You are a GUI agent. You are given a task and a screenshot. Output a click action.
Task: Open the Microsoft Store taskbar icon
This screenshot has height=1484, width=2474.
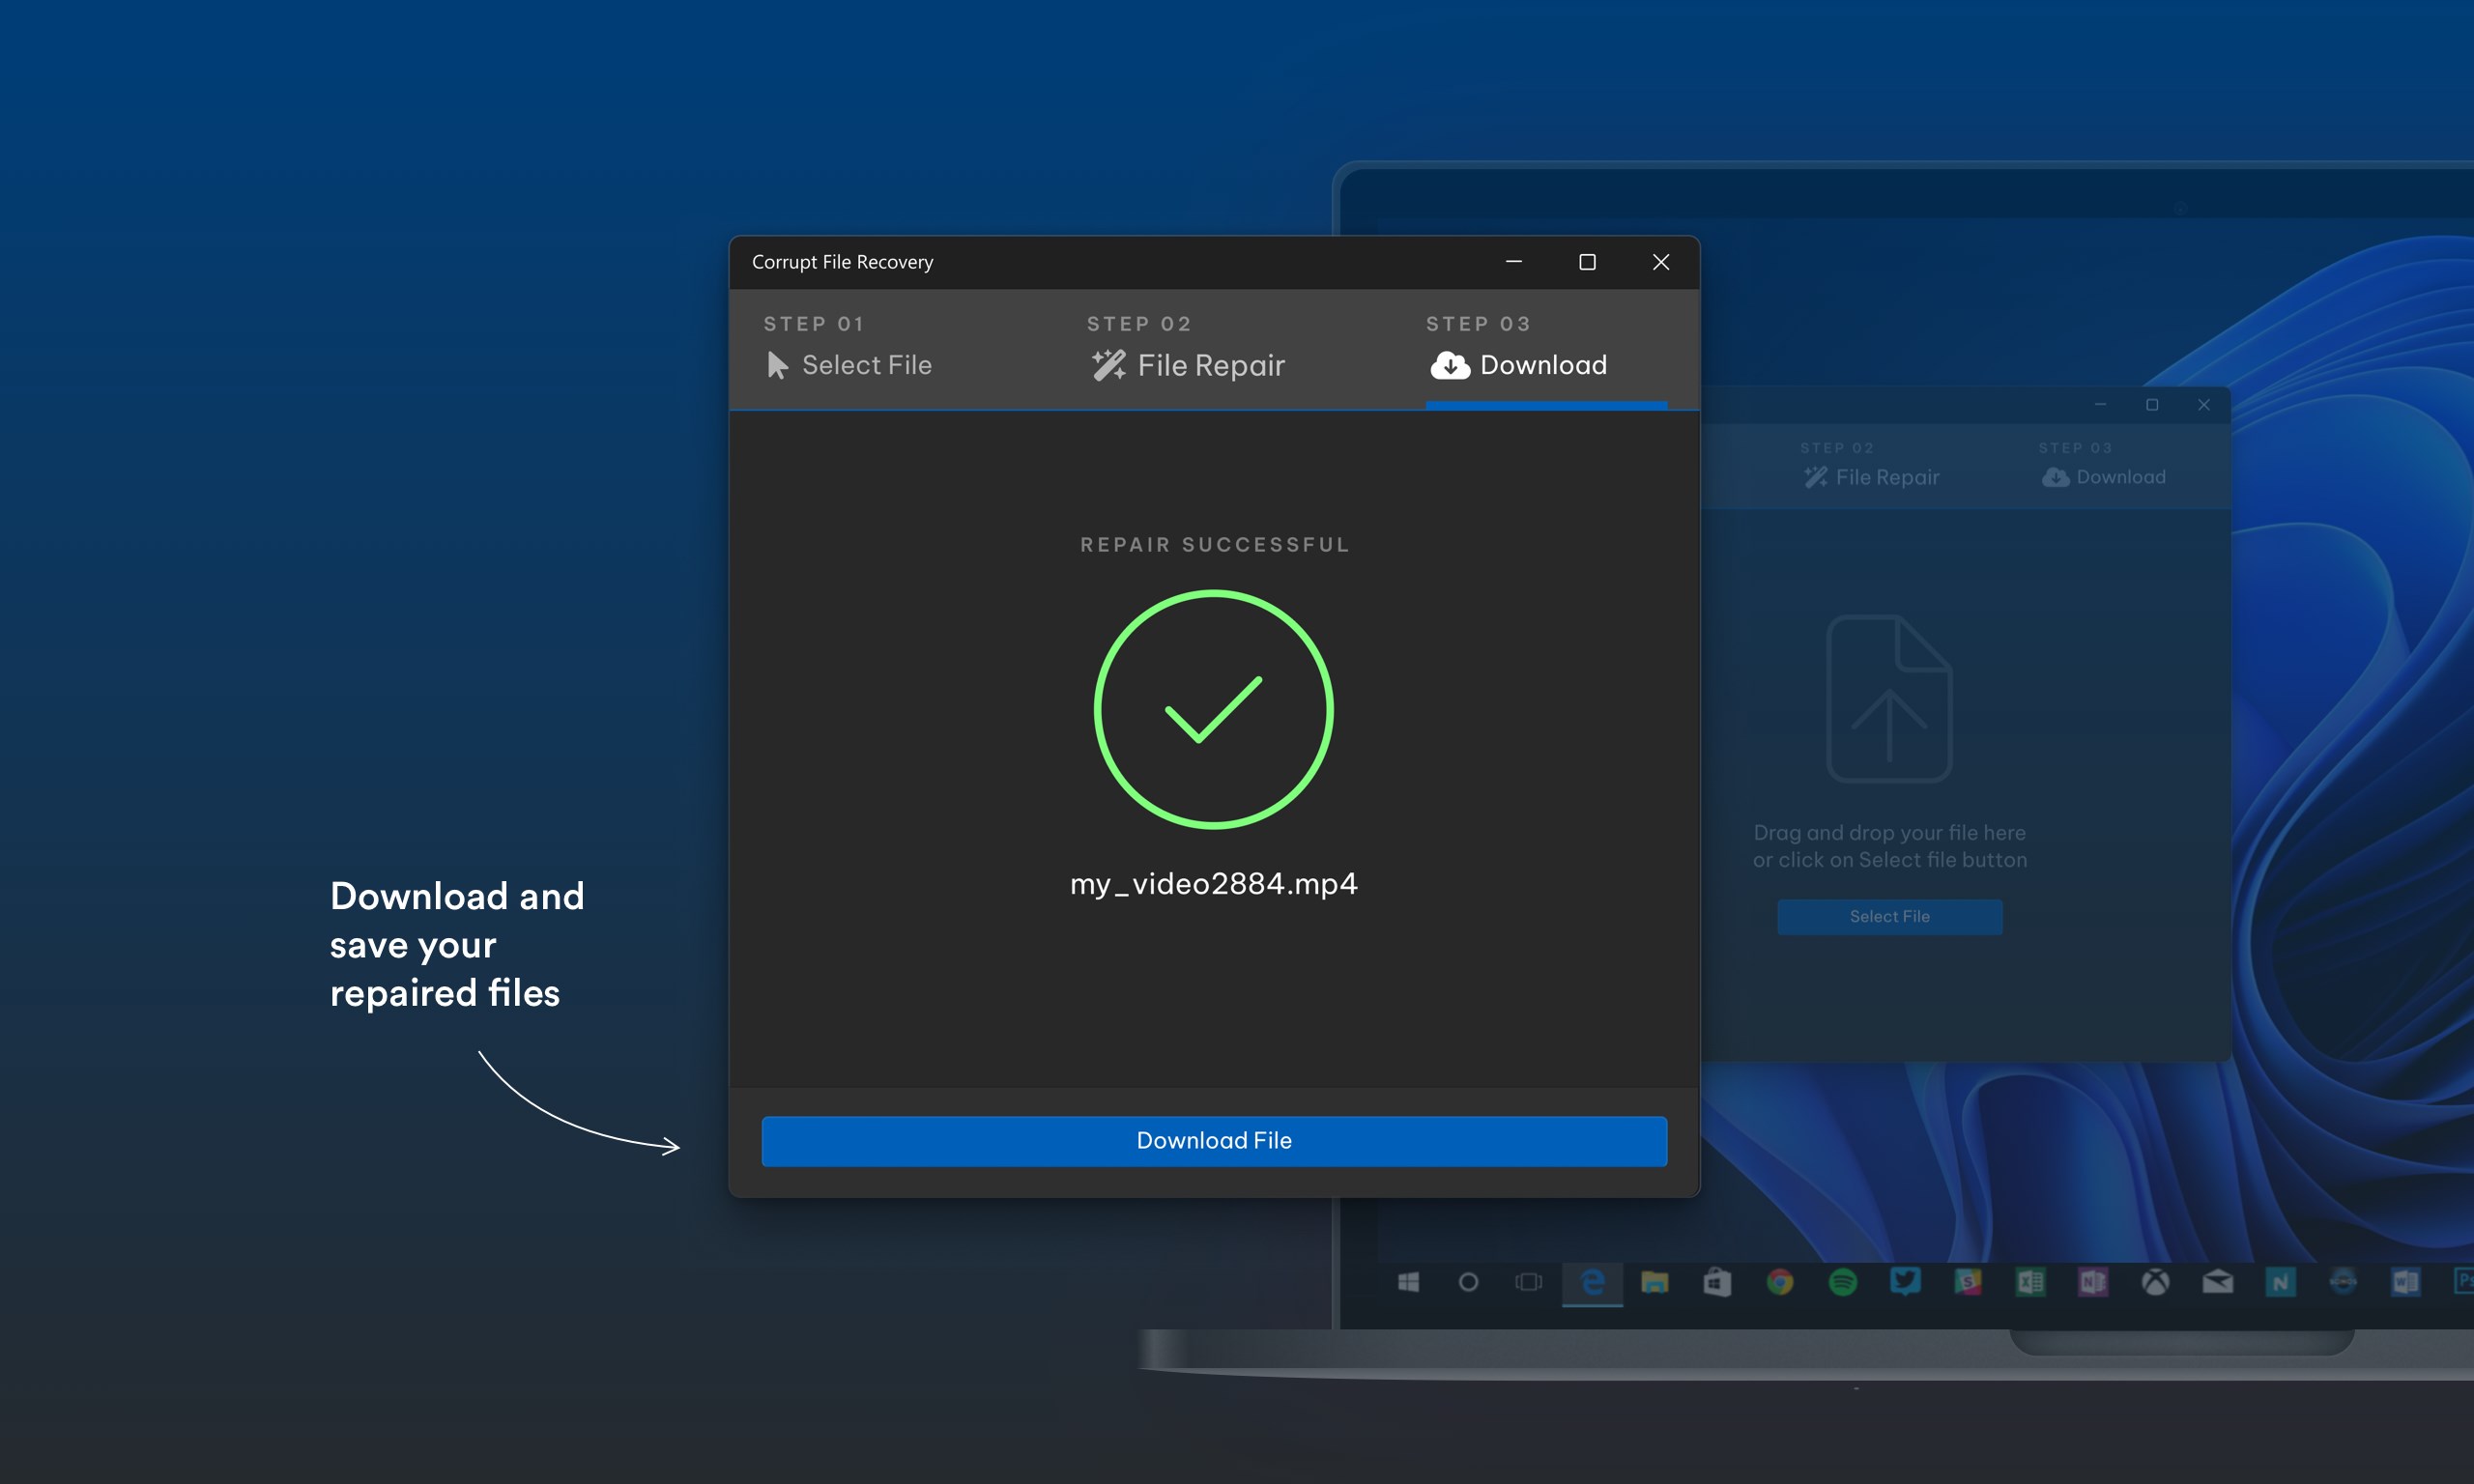pos(1717,1282)
